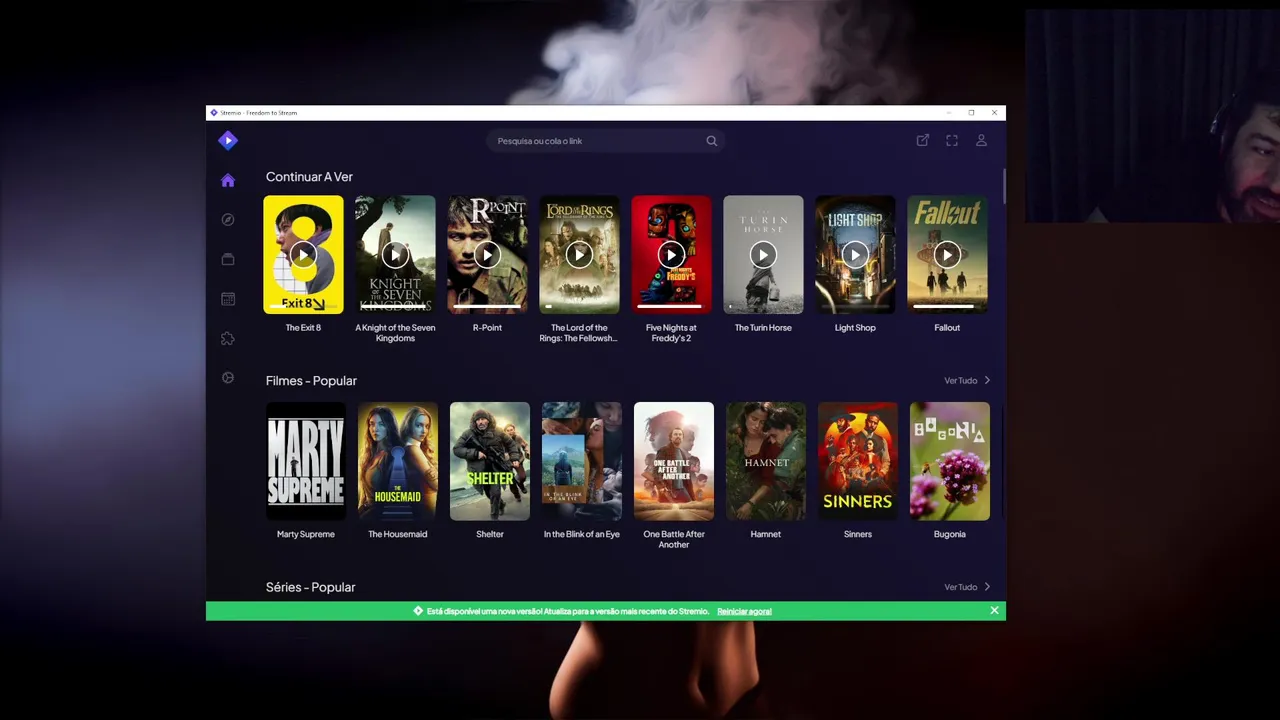Open Ver Tudo for Séries - Popular
Screen dimensions: 1280x720
point(967,587)
